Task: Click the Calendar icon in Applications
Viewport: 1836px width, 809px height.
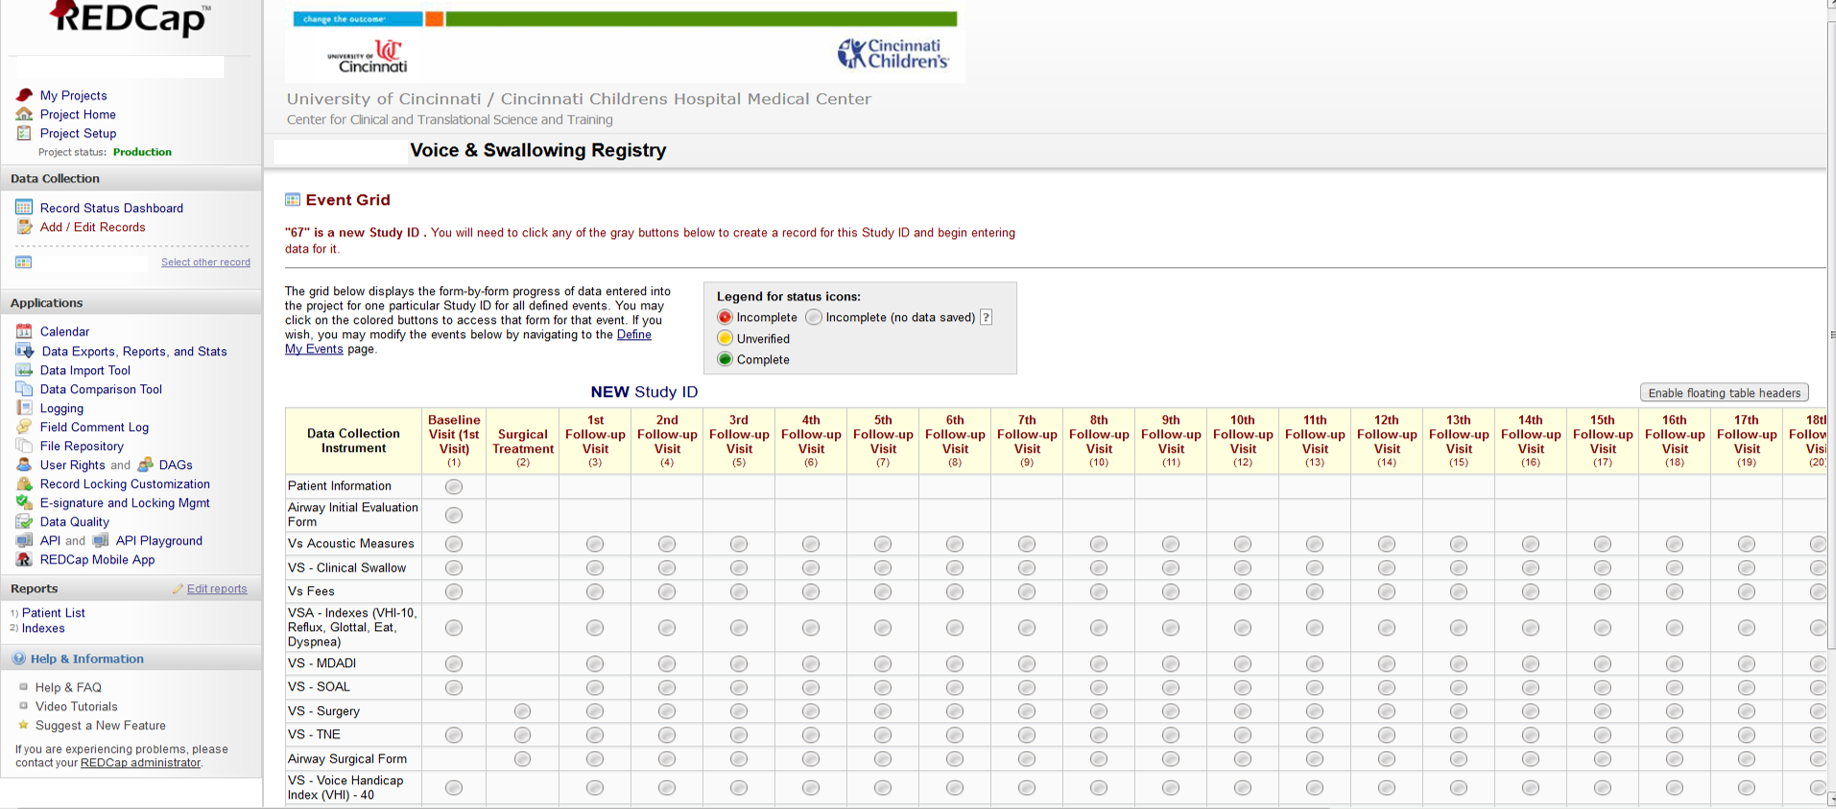Action: click(x=24, y=331)
